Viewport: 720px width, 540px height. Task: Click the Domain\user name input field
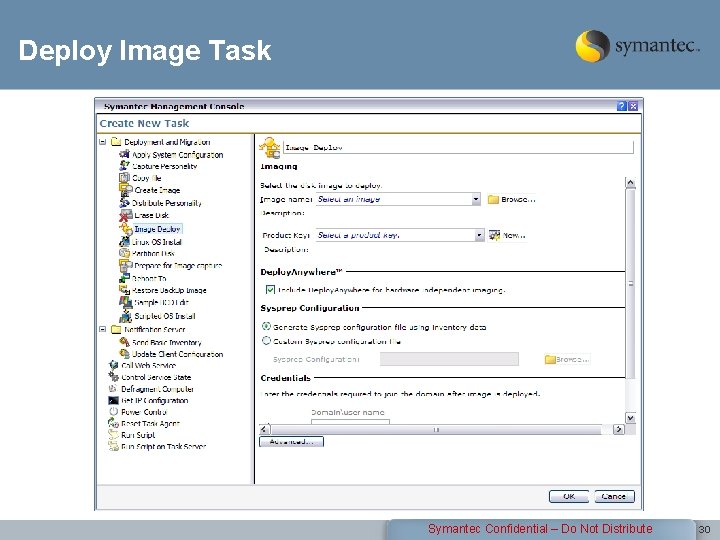pos(350,422)
